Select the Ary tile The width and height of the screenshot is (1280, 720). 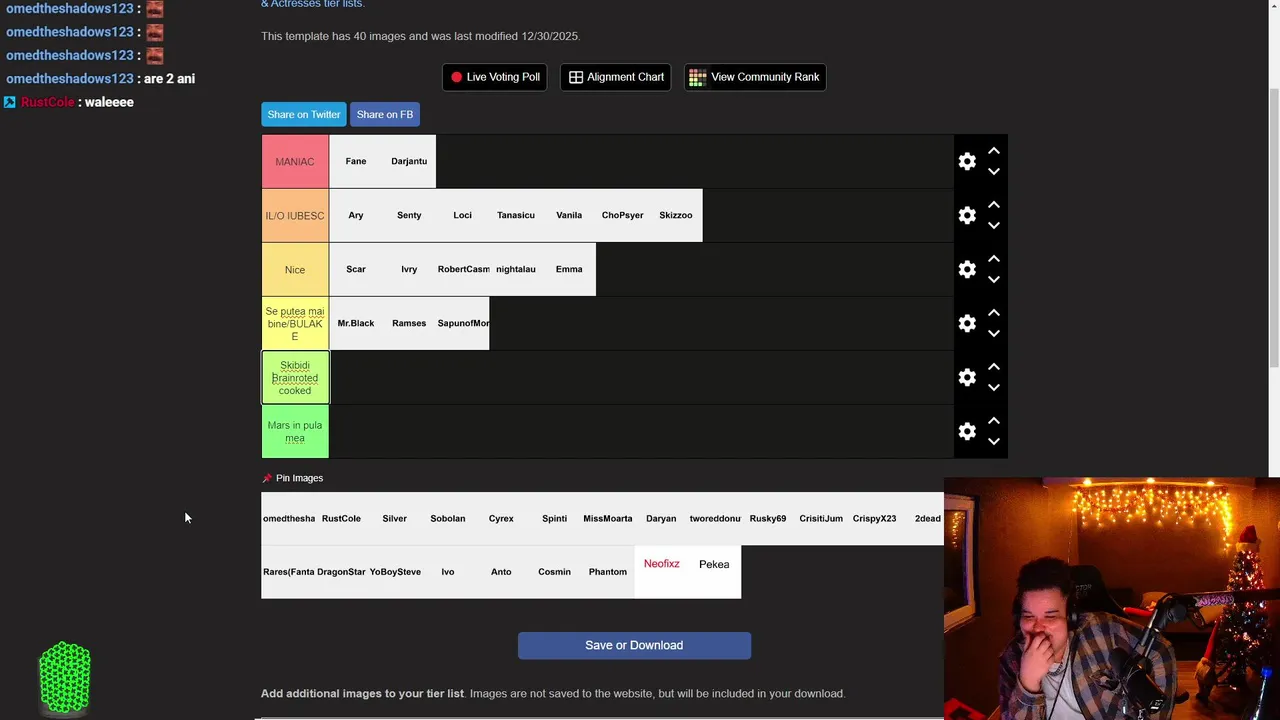click(x=356, y=215)
